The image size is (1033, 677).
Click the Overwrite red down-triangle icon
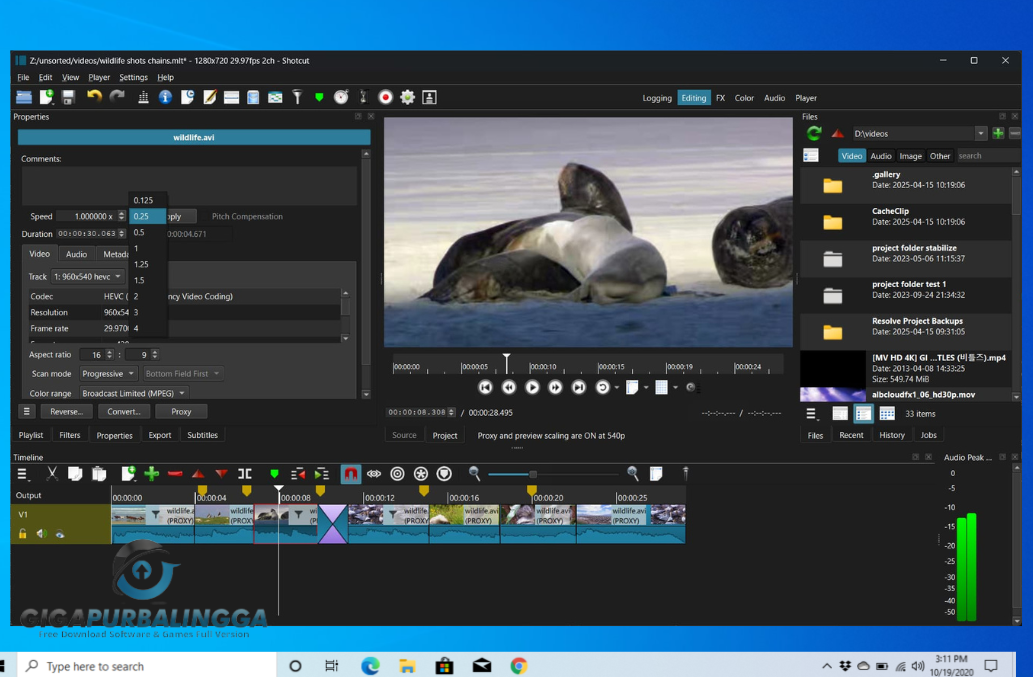(x=221, y=474)
